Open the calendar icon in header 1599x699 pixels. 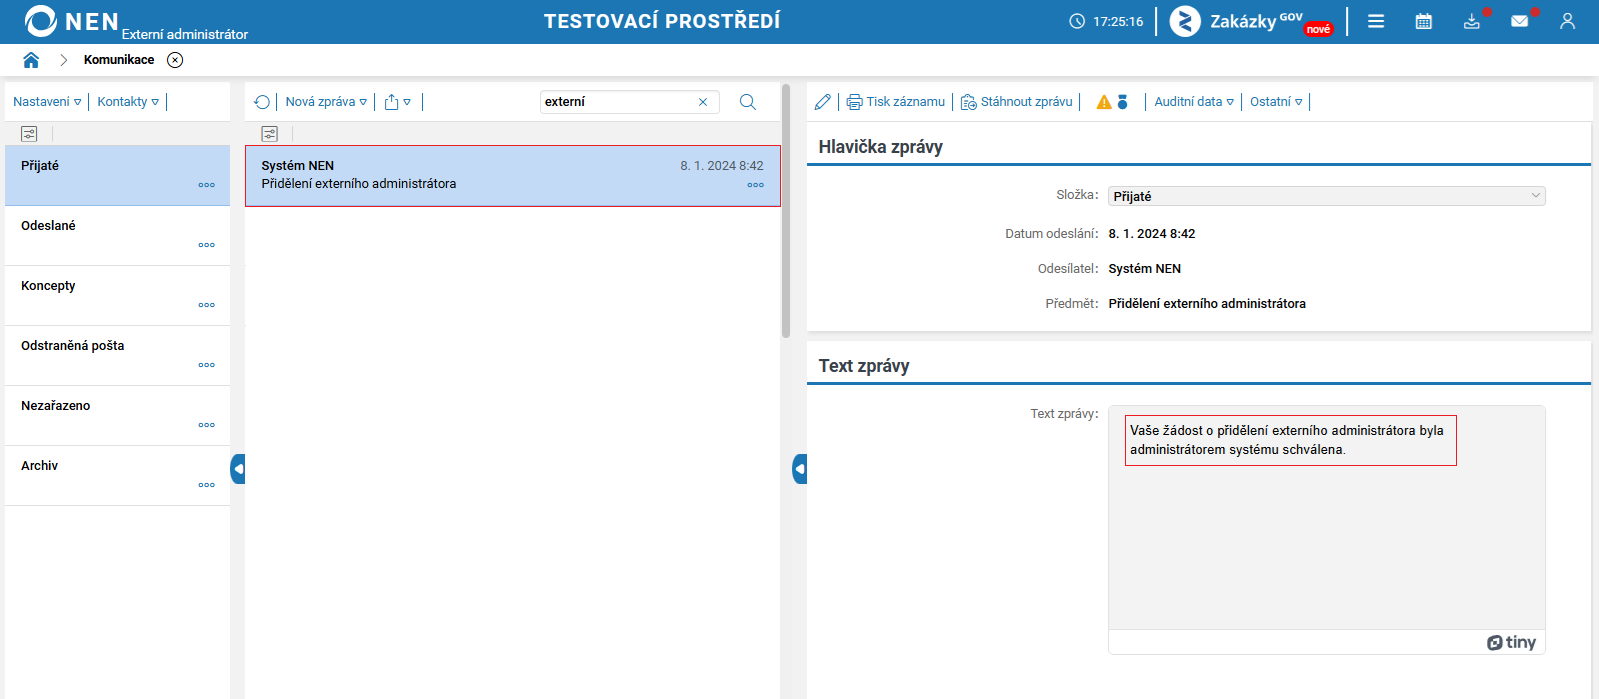1424,21
